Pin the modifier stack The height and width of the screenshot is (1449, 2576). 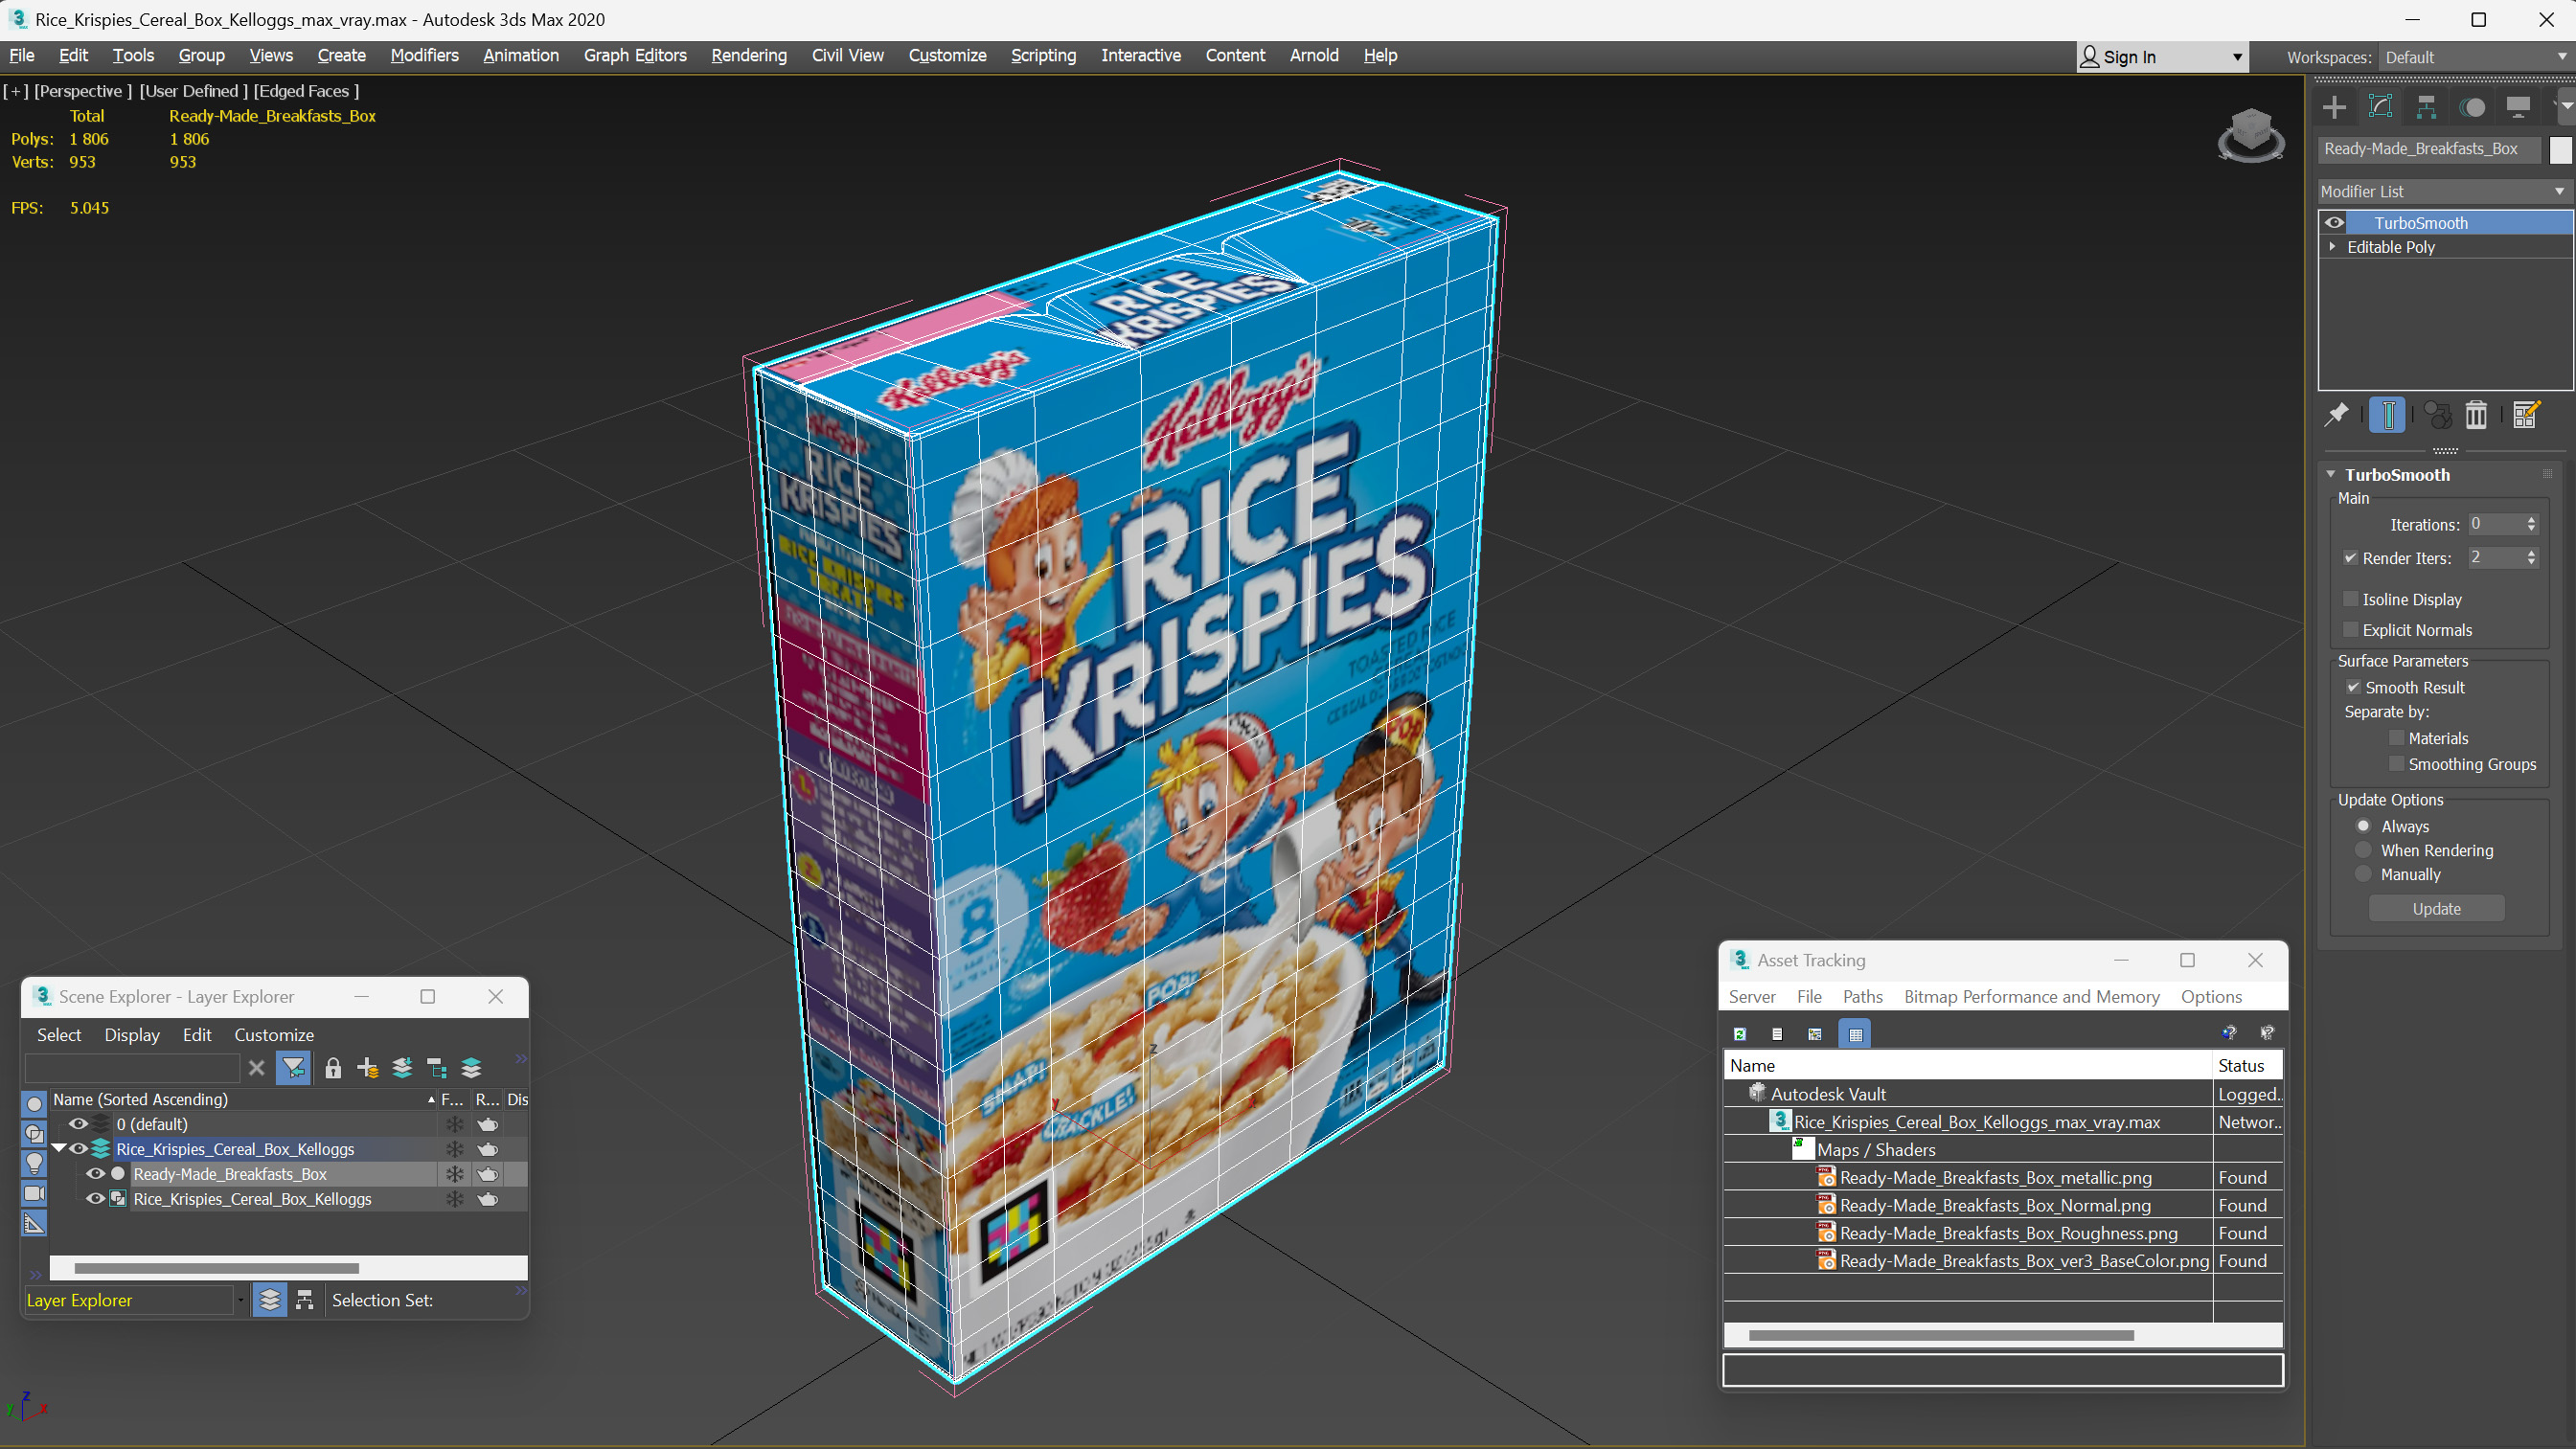click(x=2336, y=414)
